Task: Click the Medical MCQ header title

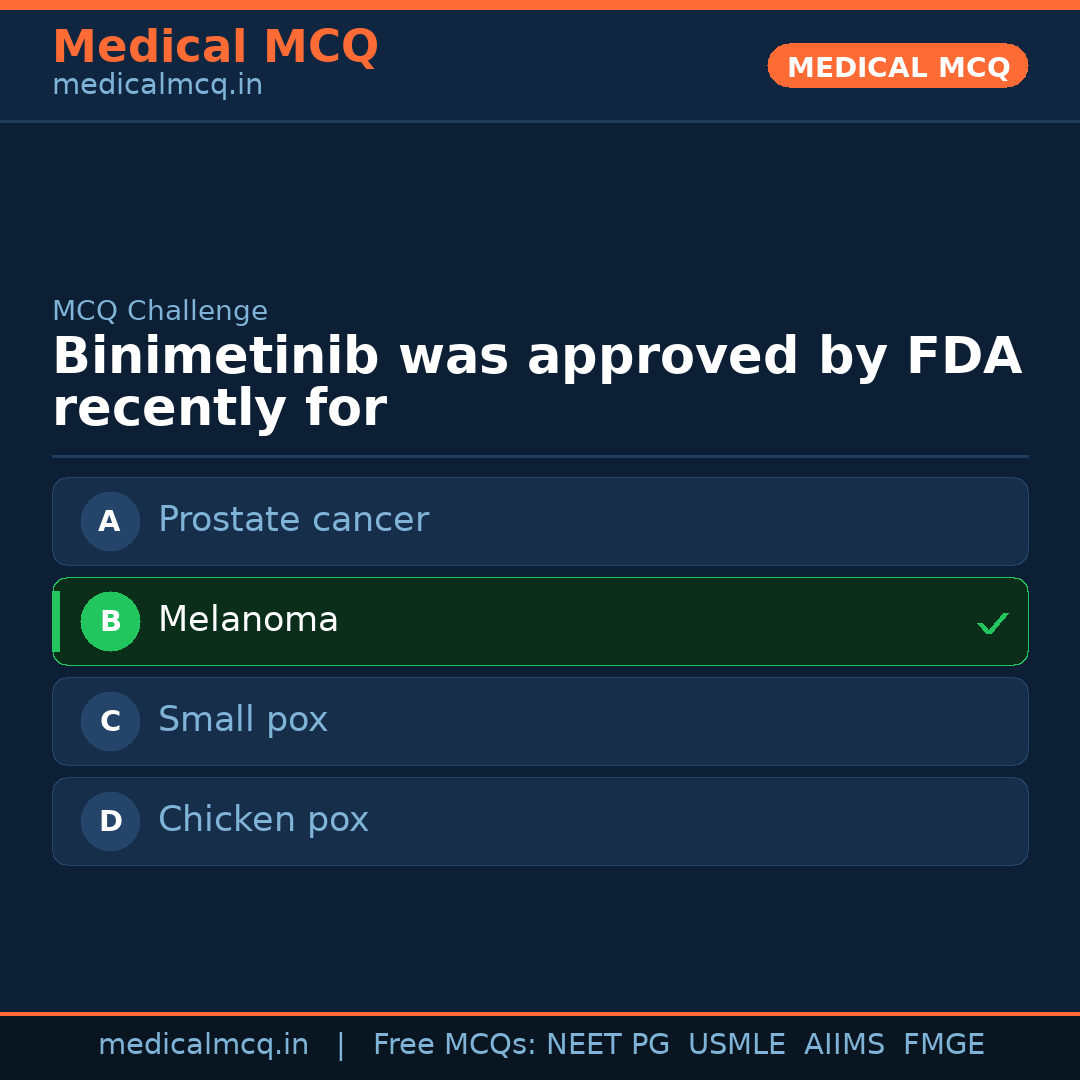Action: click(215, 47)
